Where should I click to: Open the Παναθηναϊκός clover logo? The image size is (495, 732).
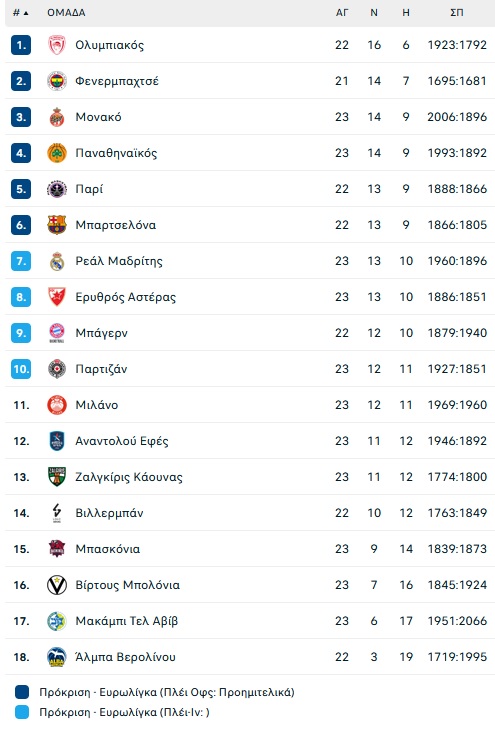[57, 153]
